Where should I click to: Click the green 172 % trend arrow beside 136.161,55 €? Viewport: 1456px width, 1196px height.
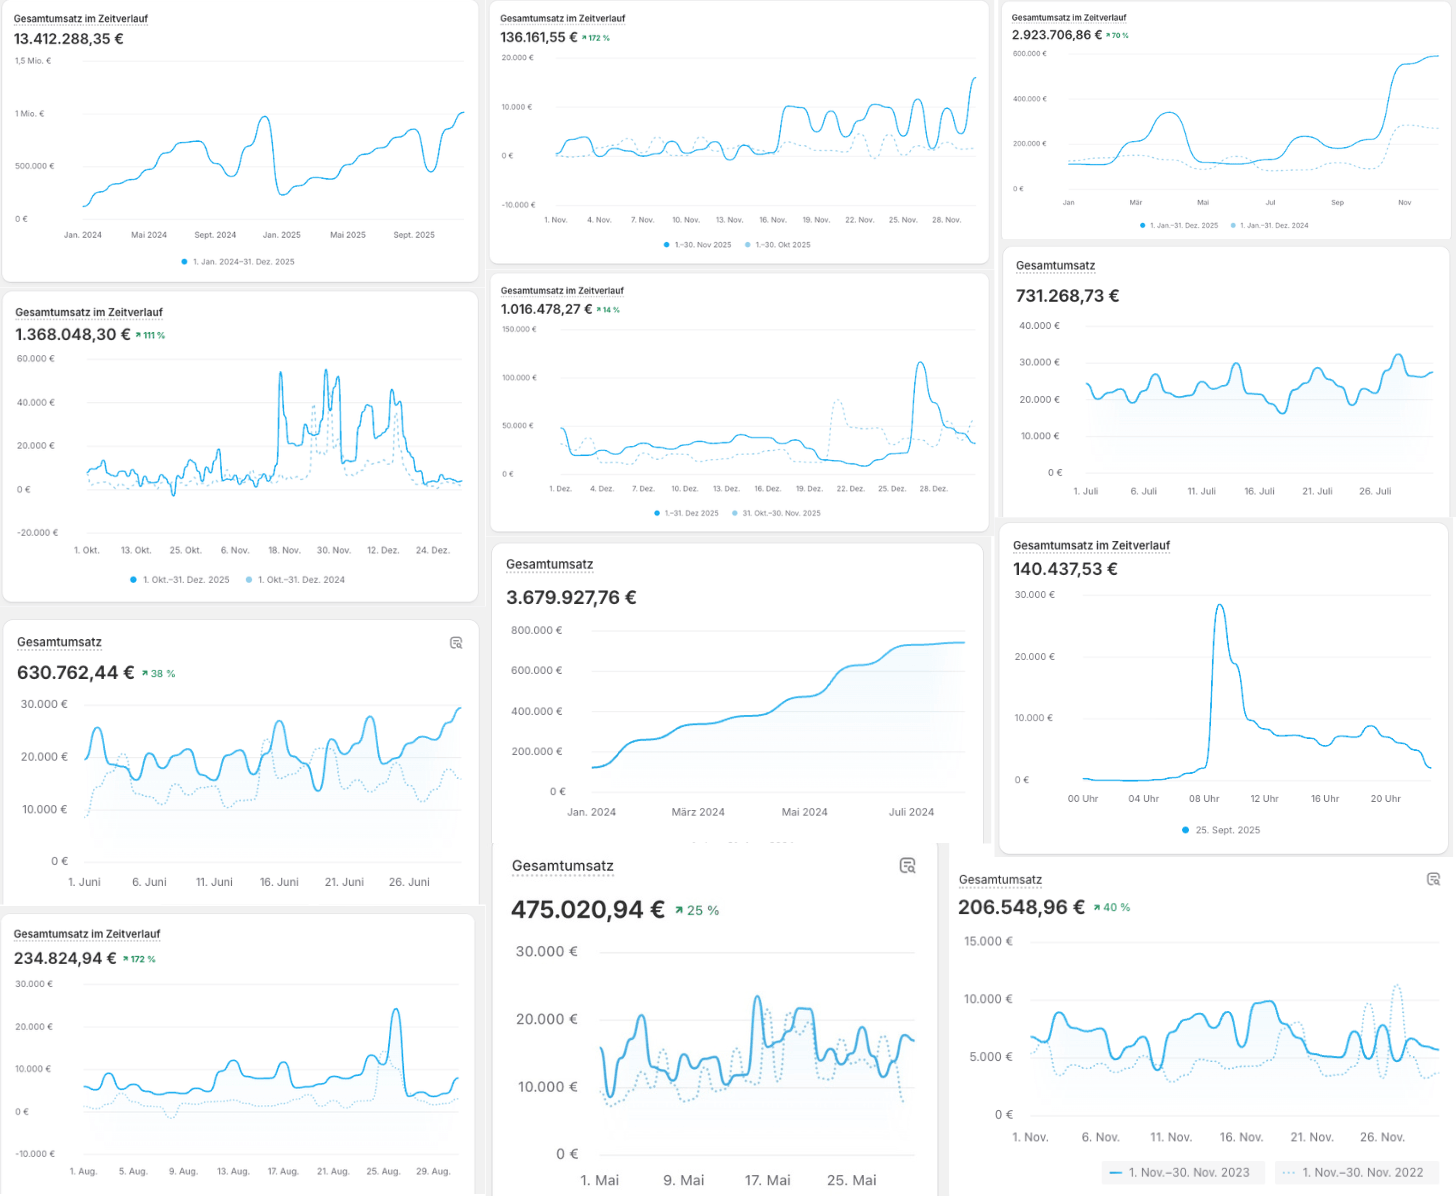tap(585, 38)
